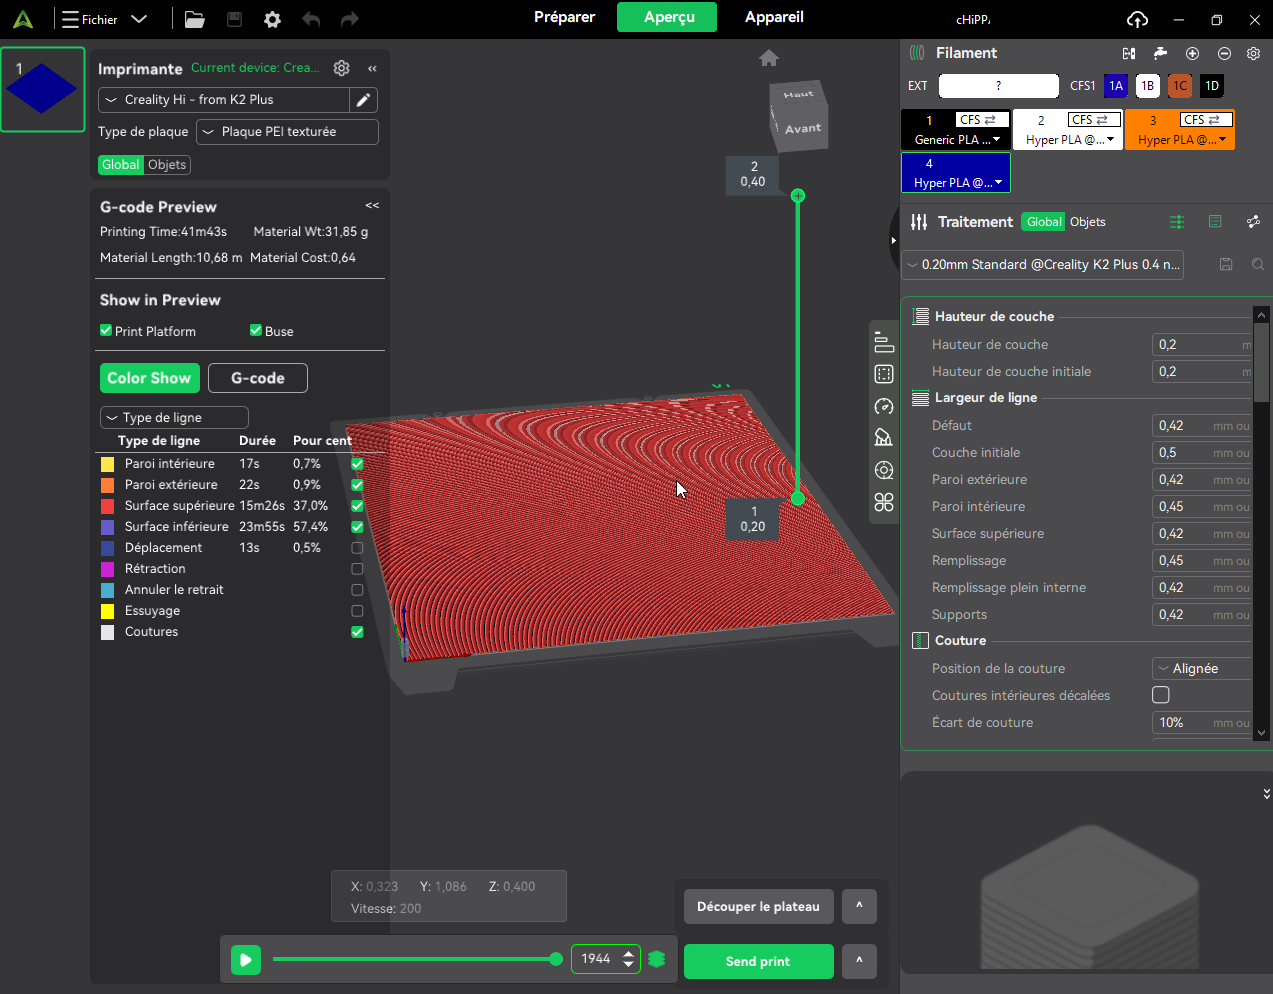Click the document list icon in the Traitement header

click(1215, 222)
